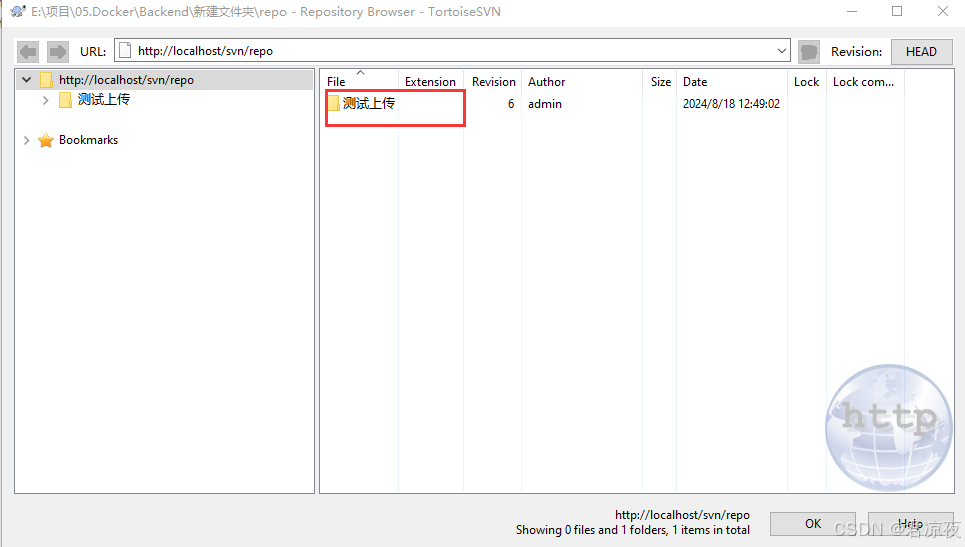965x547 pixels.
Task: Sort list by Author column header
Action: (x=546, y=82)
